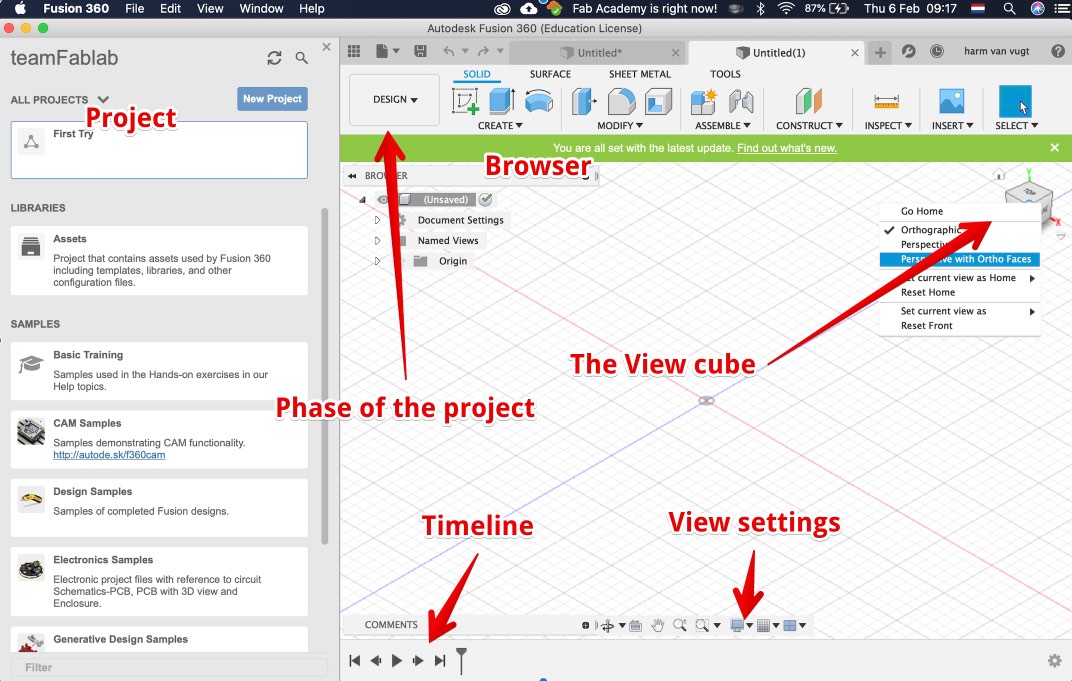Screen dimensions: 1072x681
Task: Click the New Component icon
Action: point(704,101)
